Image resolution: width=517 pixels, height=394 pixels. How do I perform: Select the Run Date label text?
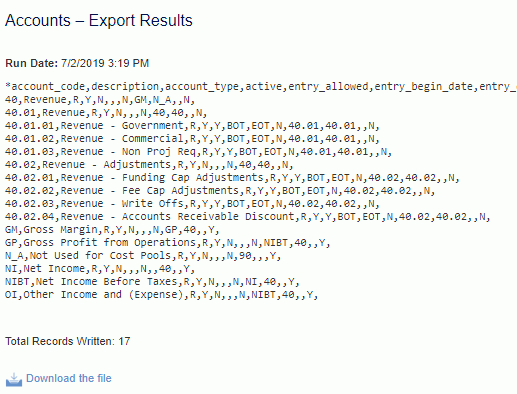pyautogui.click(x=32, y=63)
